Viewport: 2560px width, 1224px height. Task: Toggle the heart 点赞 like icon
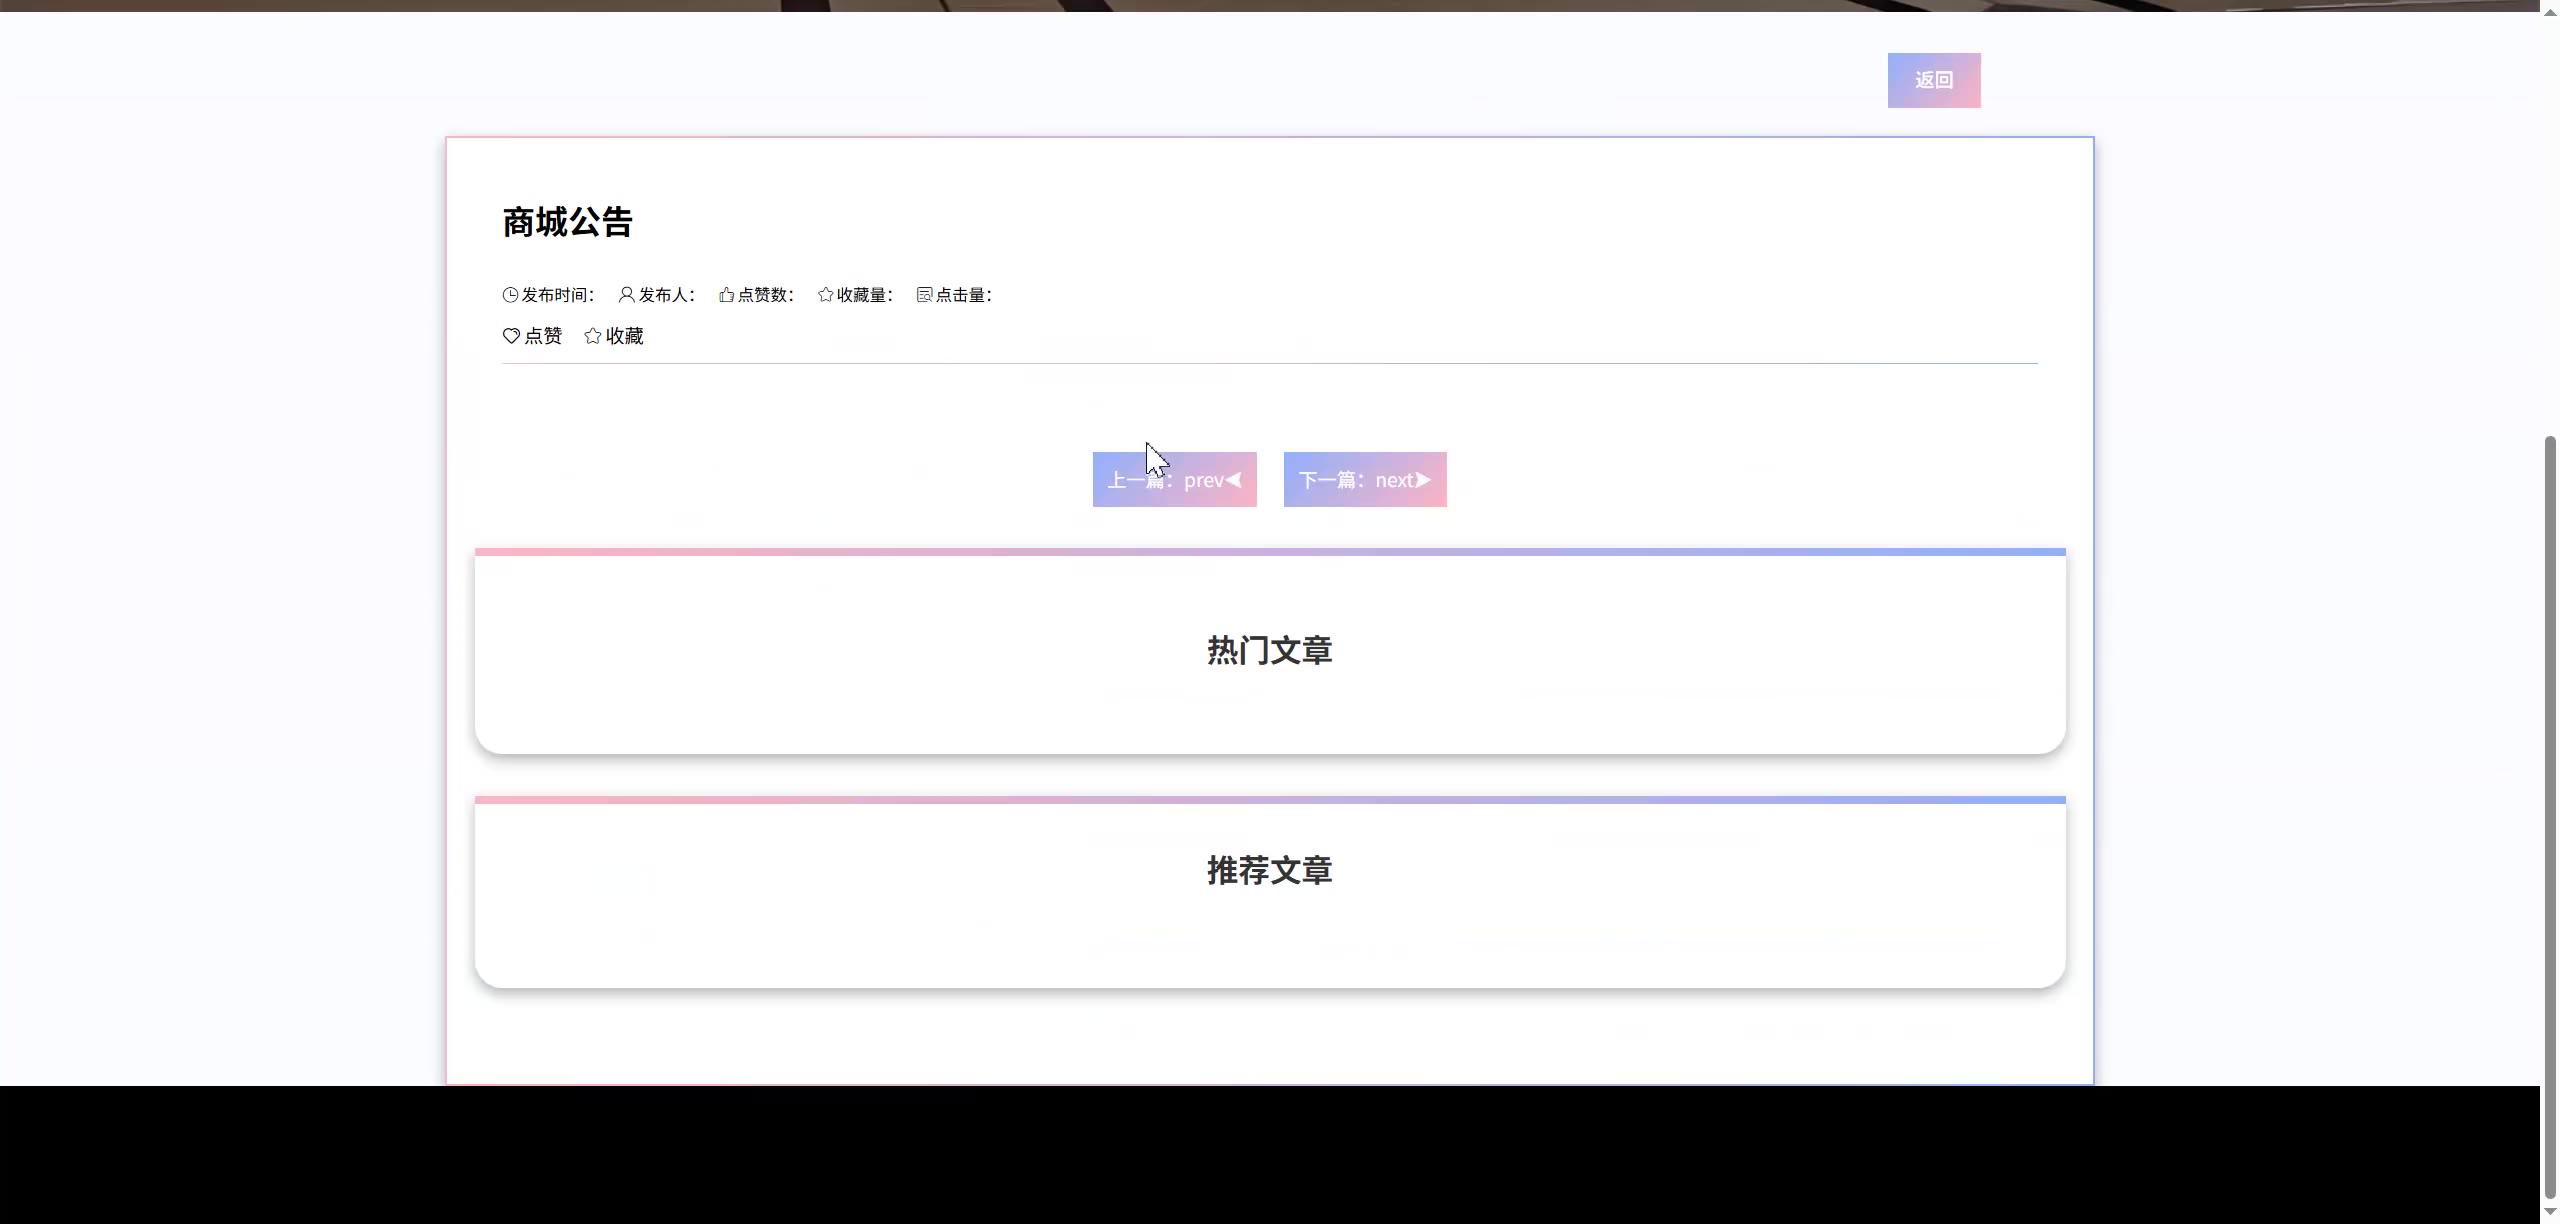(x=511, y=336)
